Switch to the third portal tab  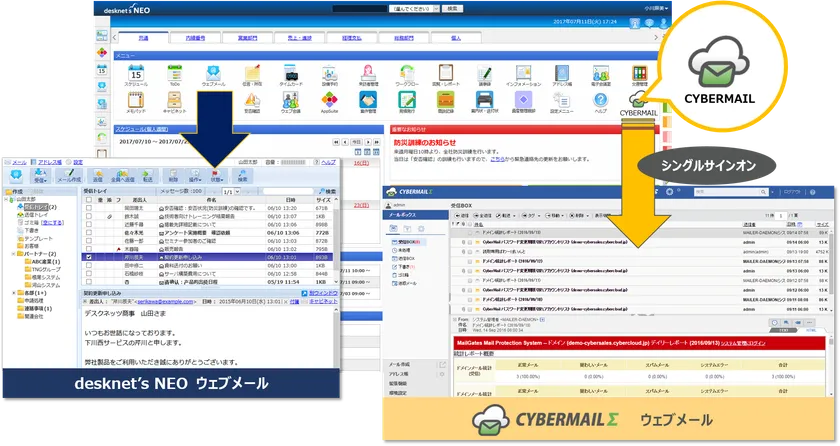pyautogui.click(x=247, y=37)
